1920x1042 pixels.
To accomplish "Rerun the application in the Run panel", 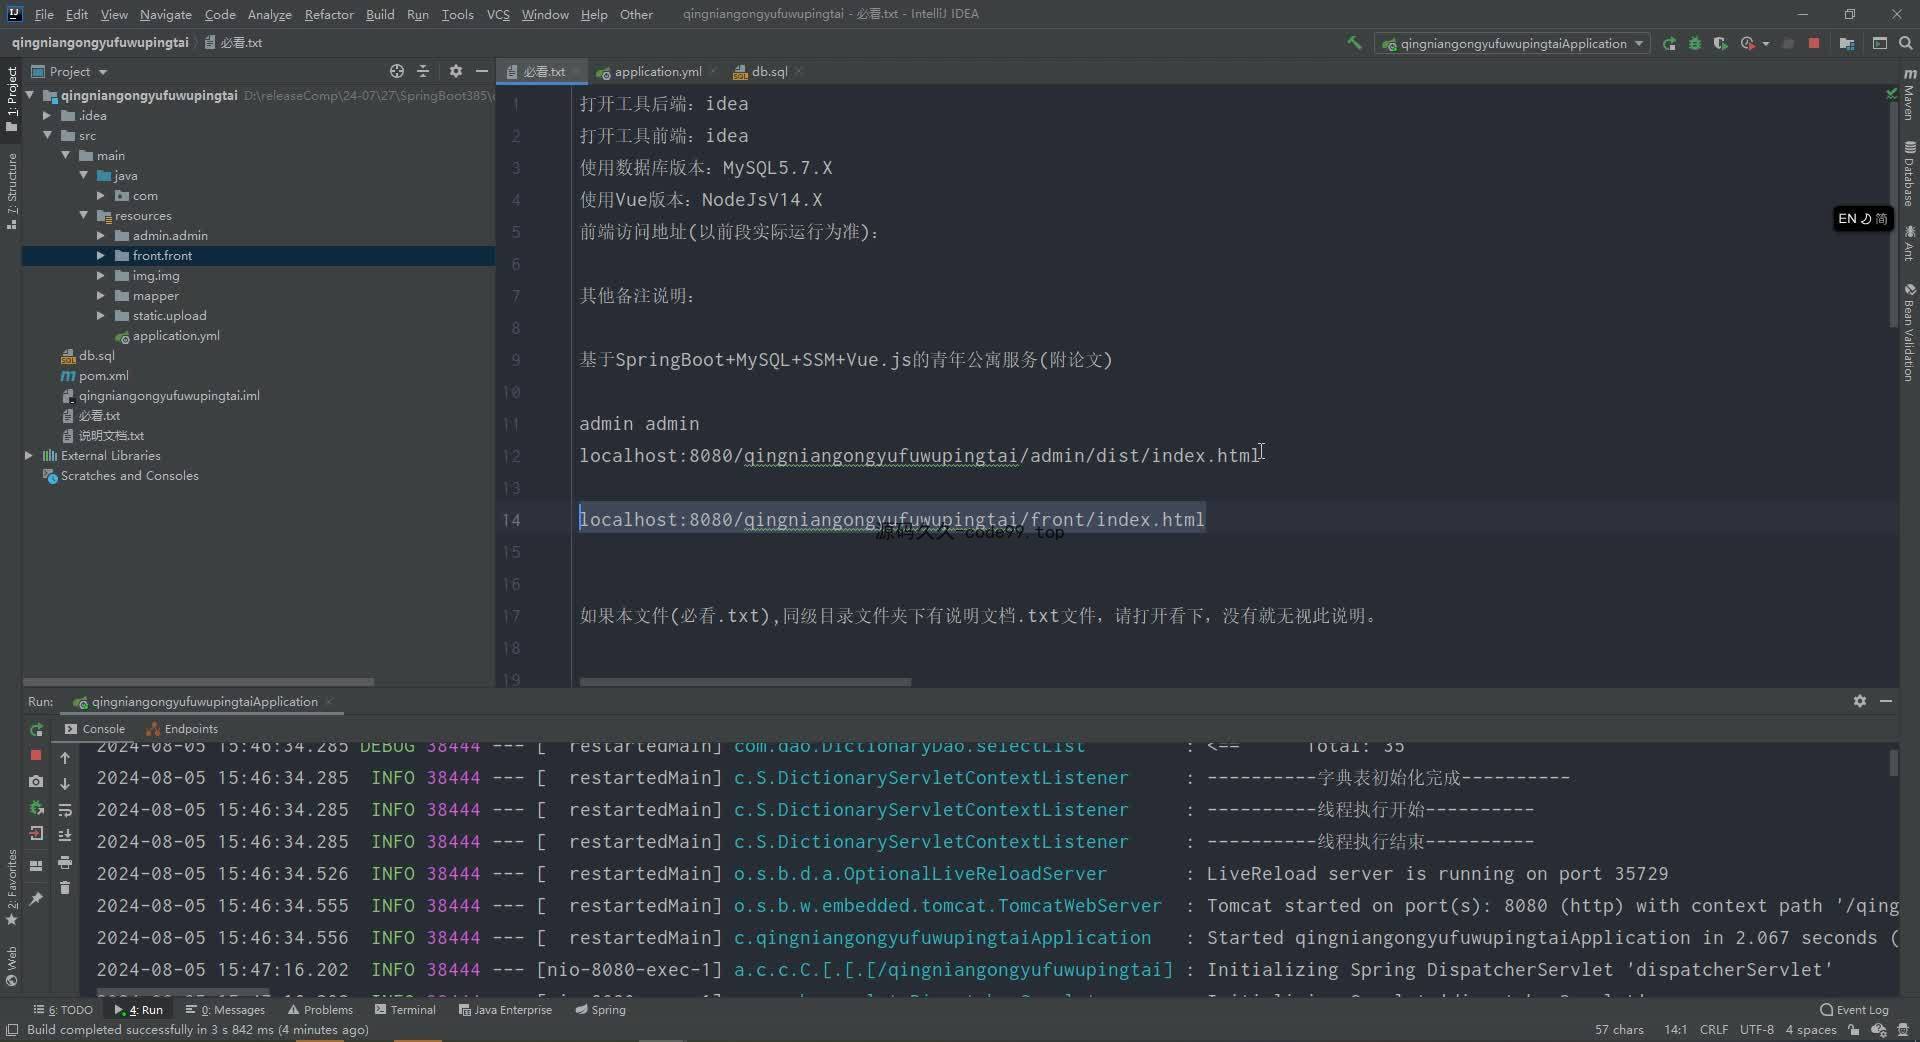I will click(x=36, y=730).
